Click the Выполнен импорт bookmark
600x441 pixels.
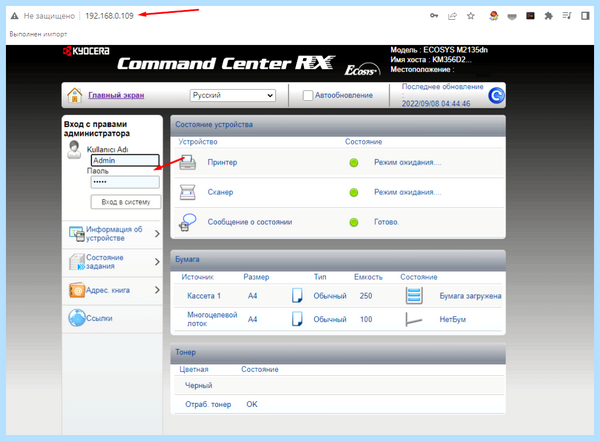(38, 34)
